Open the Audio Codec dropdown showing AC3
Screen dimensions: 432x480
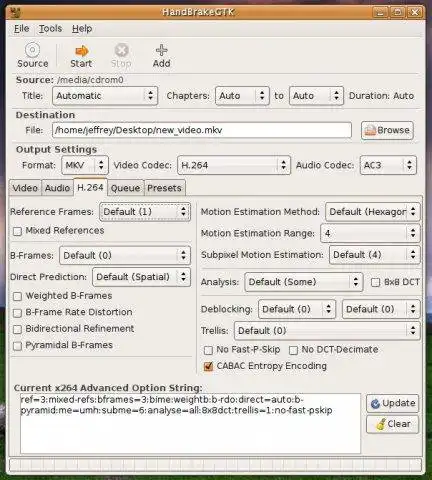pyautogui.click(x=388, y=165)
